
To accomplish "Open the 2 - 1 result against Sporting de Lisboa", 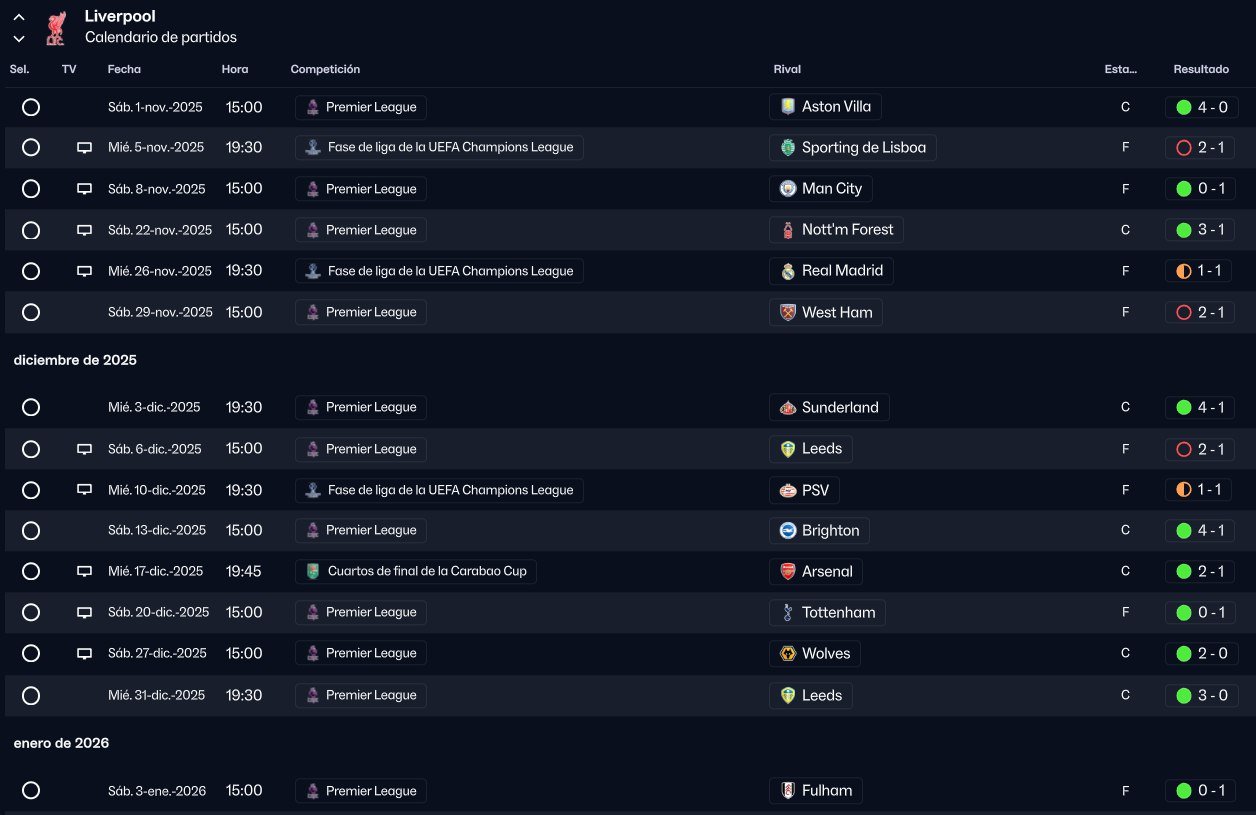I will point(1200,148).
